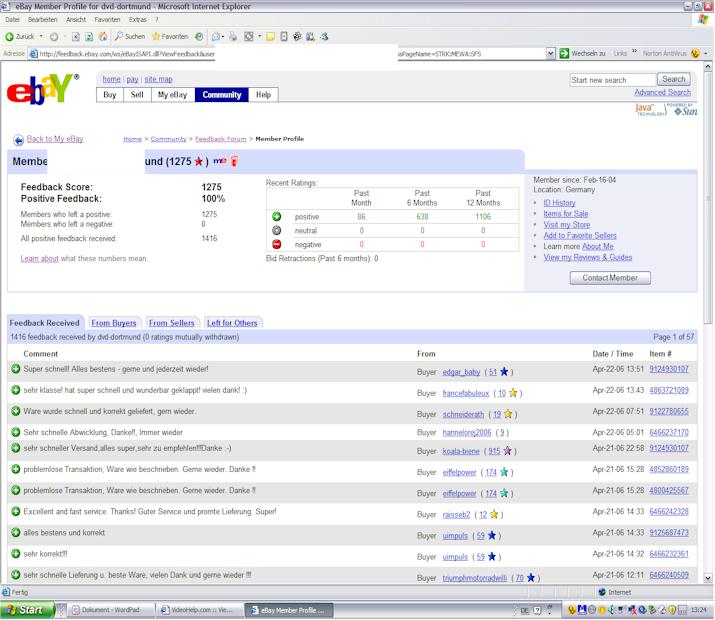
Task: Click in the Start new search field
Action: coord(613,80)
